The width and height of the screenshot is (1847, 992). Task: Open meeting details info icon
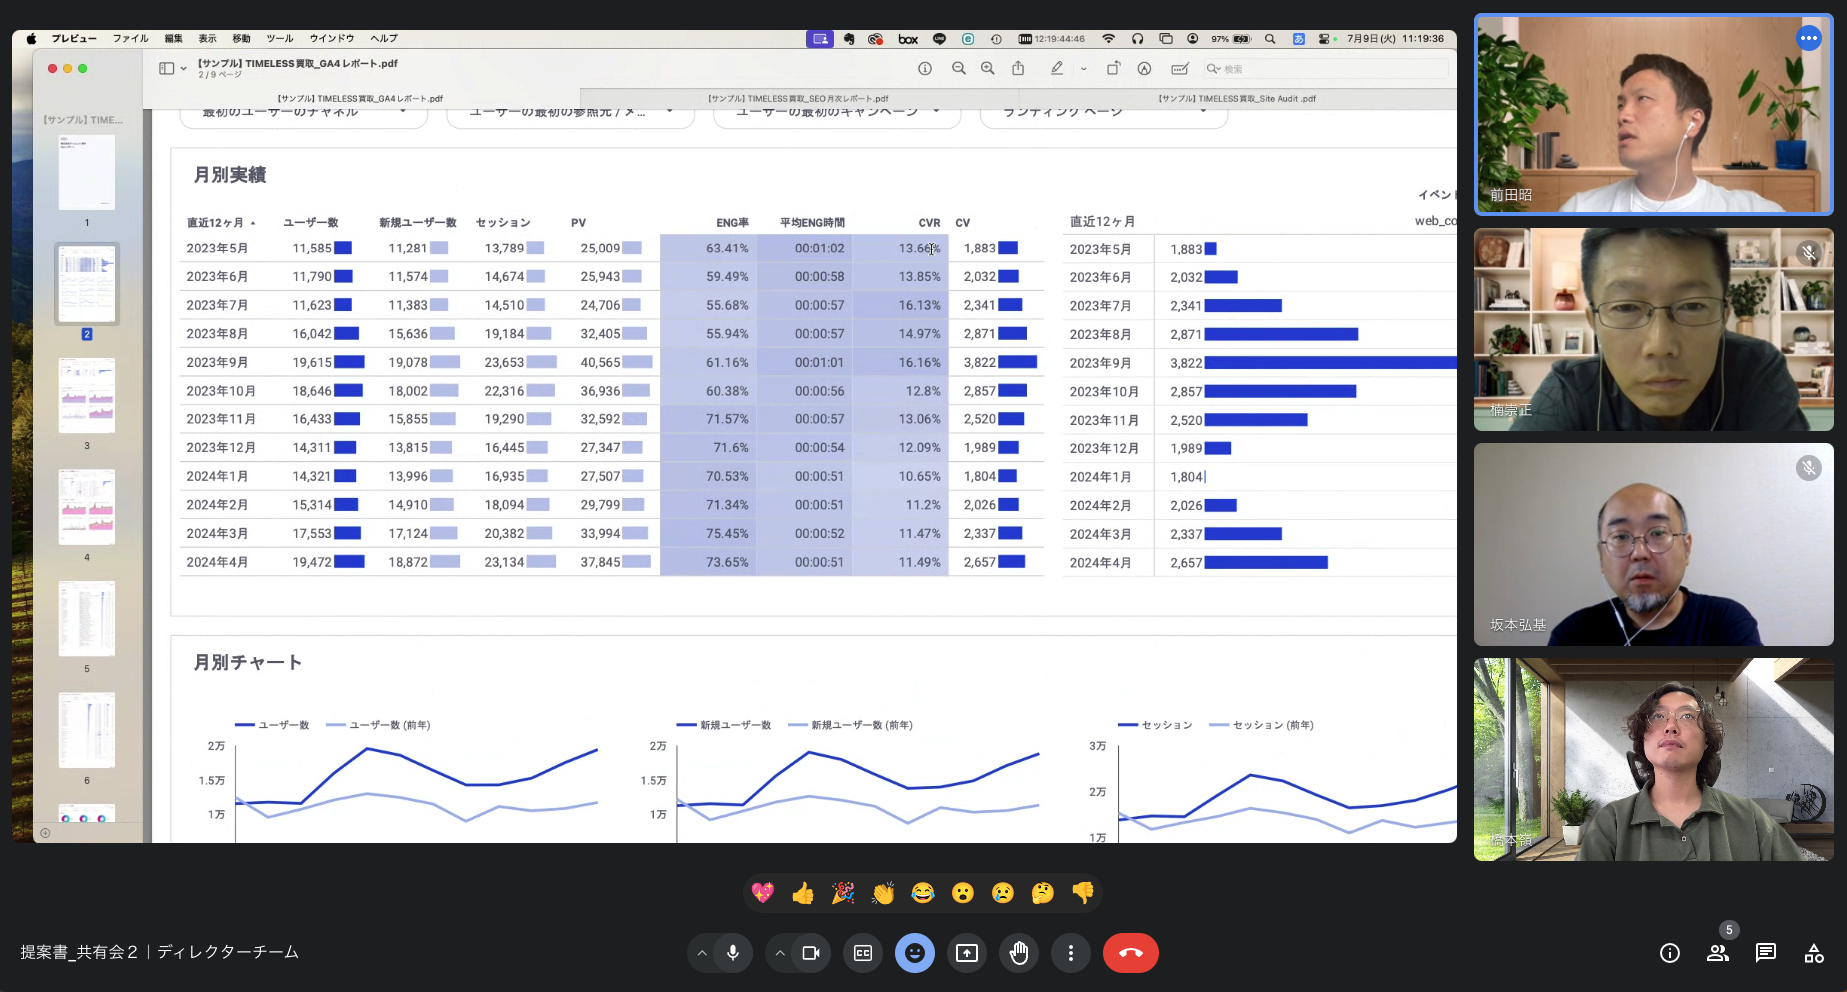[1670, 953]
